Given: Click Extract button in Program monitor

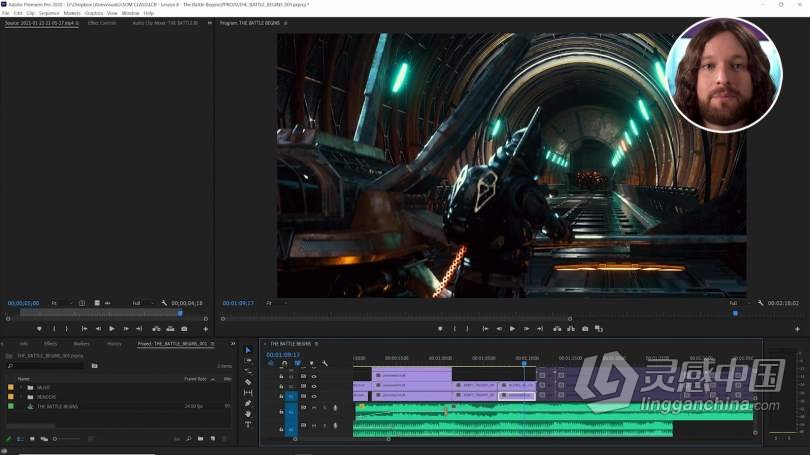Looking at the screenshot, I should coord(571,328).
